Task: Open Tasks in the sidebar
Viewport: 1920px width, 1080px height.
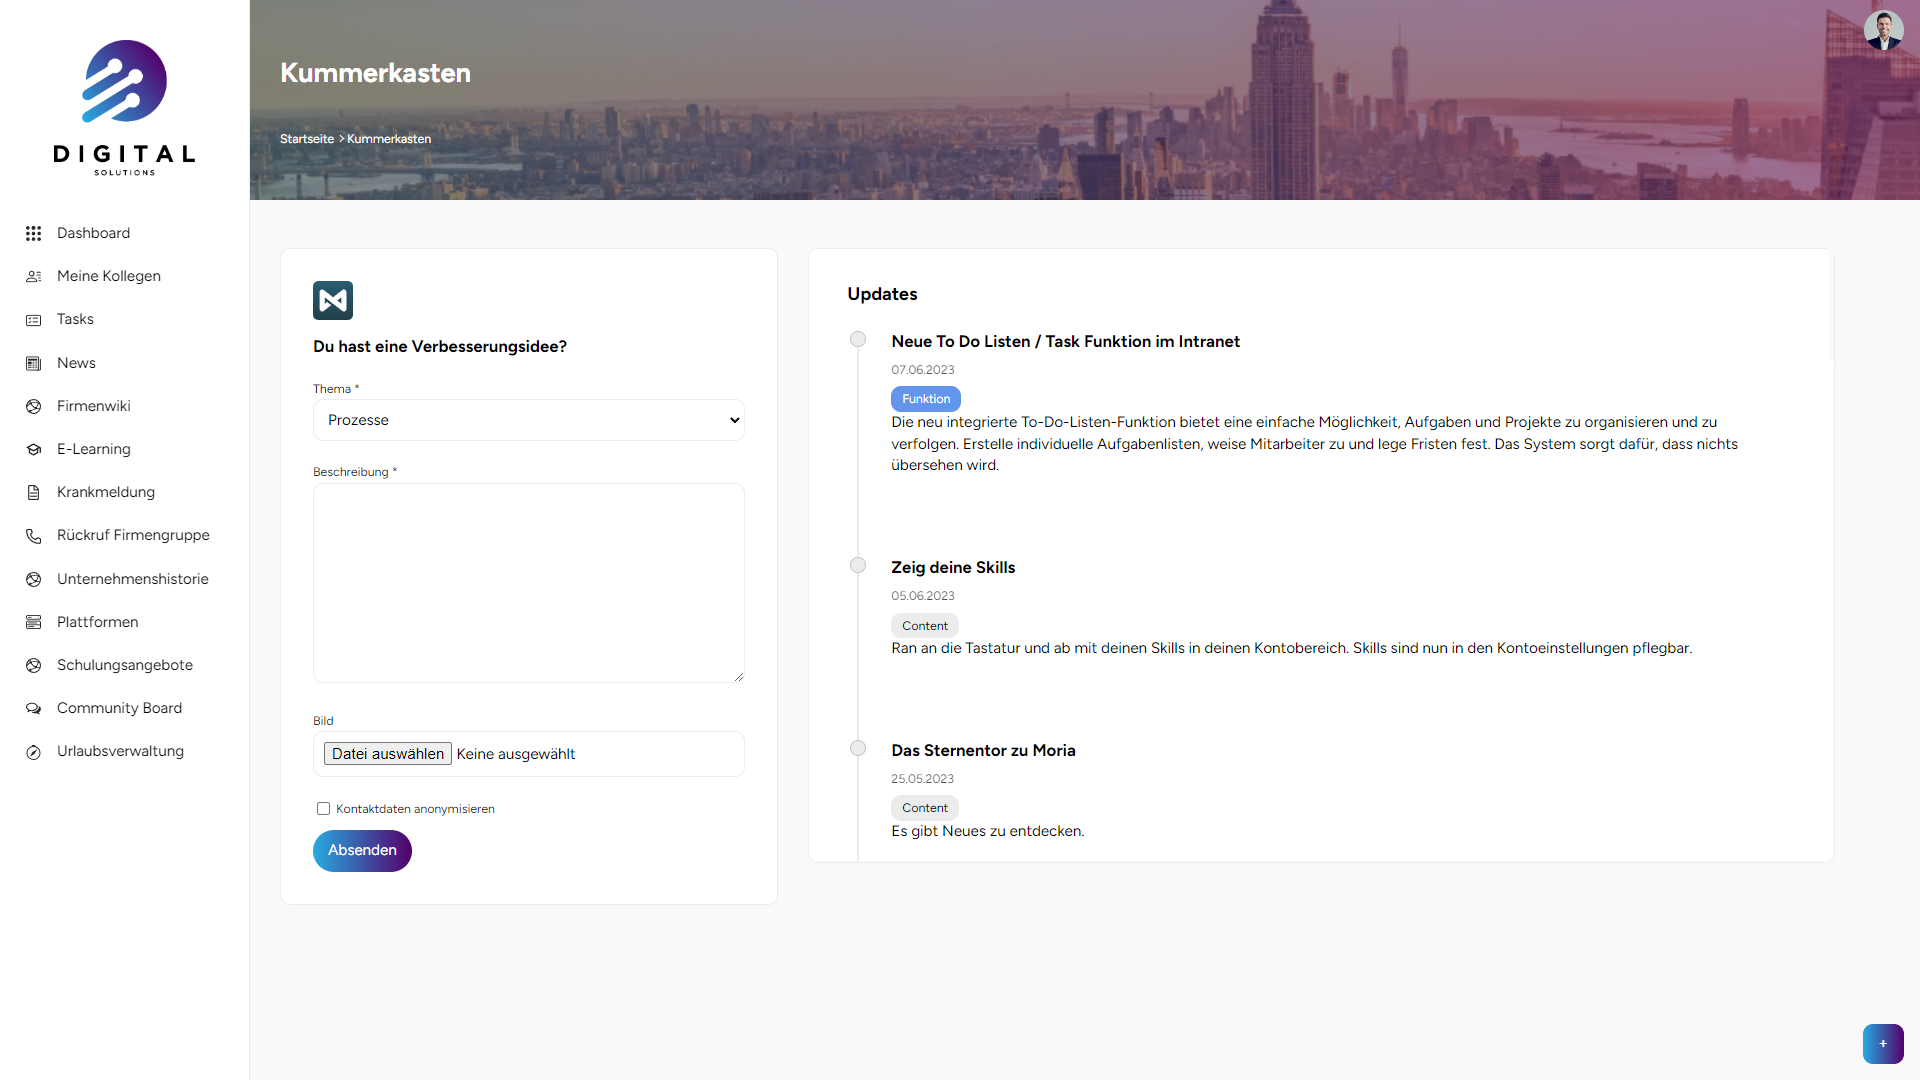Action: 75,319
